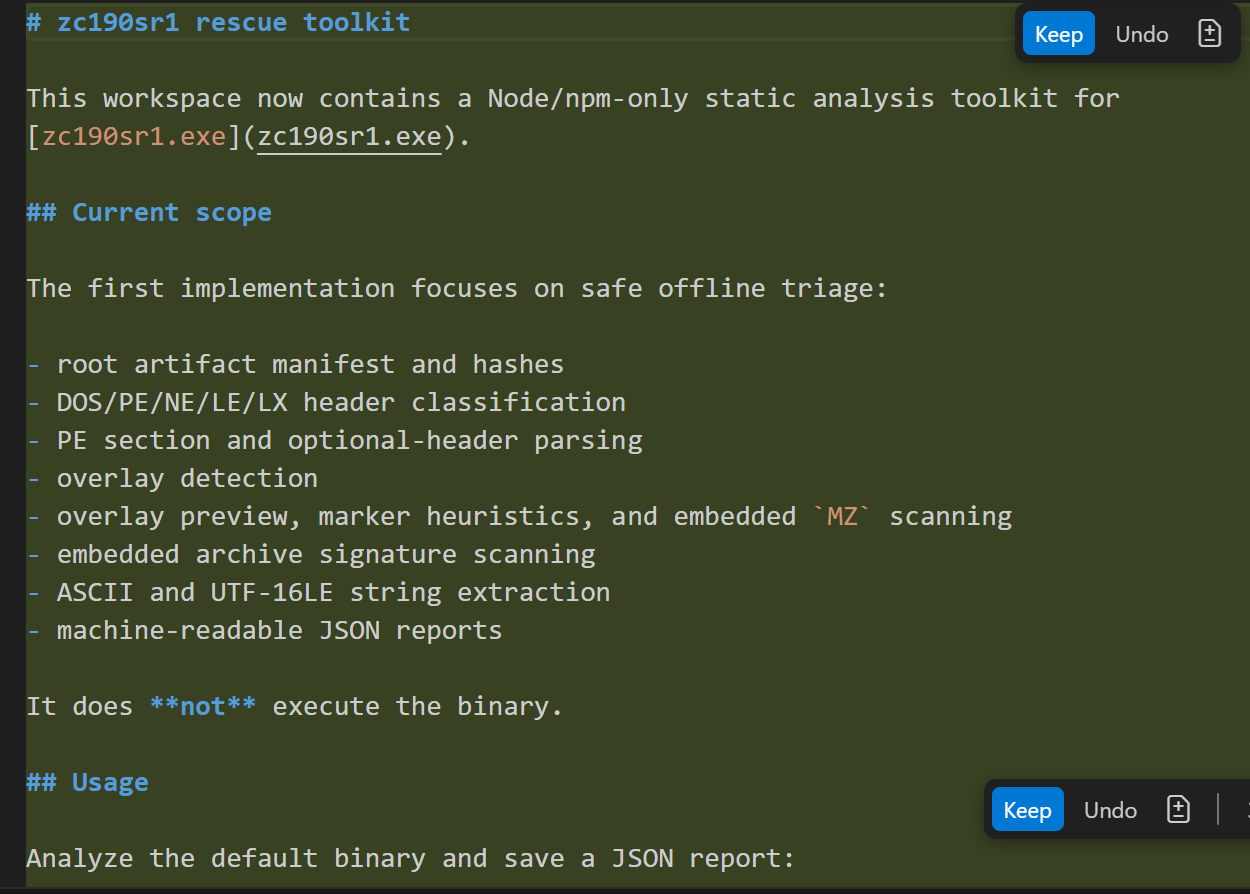Viewport: 1250px width, 894px height.
Task: Click the '## Current scope' heading
Action: (x=149, y=213)
